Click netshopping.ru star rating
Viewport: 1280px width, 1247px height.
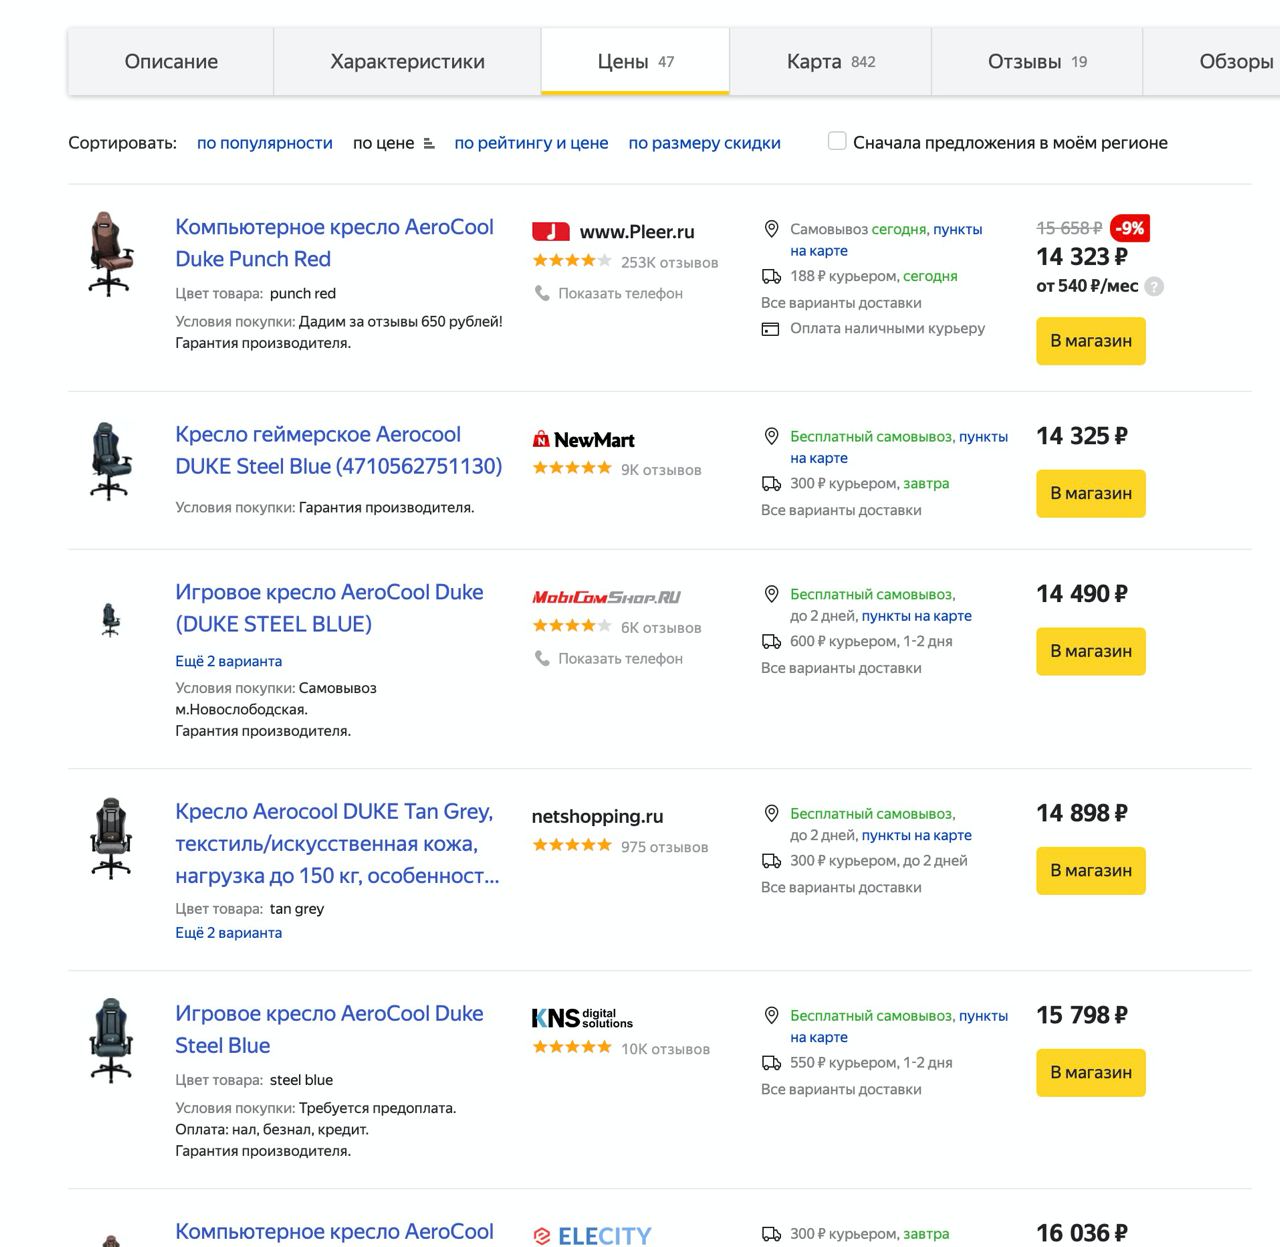point(572,845)
